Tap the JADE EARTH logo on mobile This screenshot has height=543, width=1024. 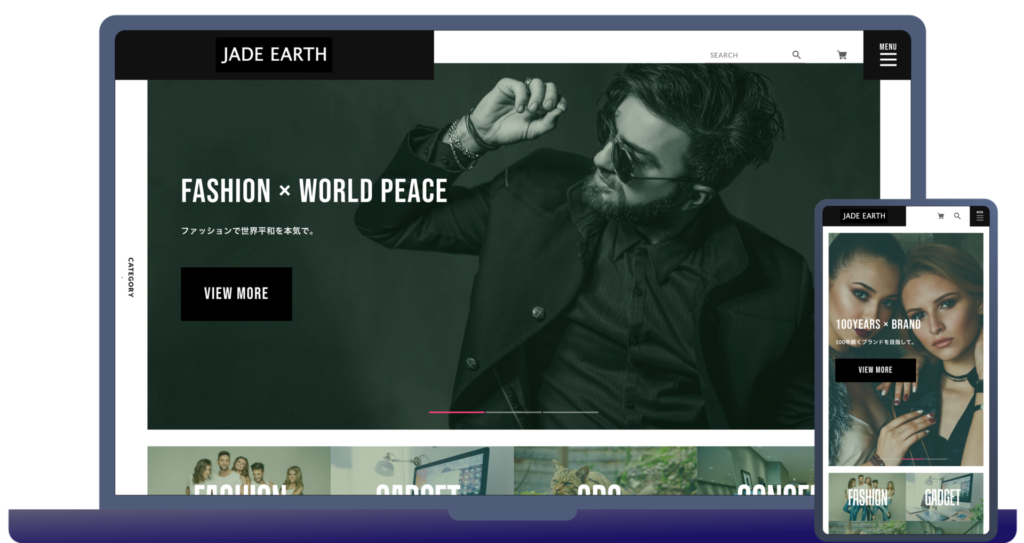[x=864, y=216]
